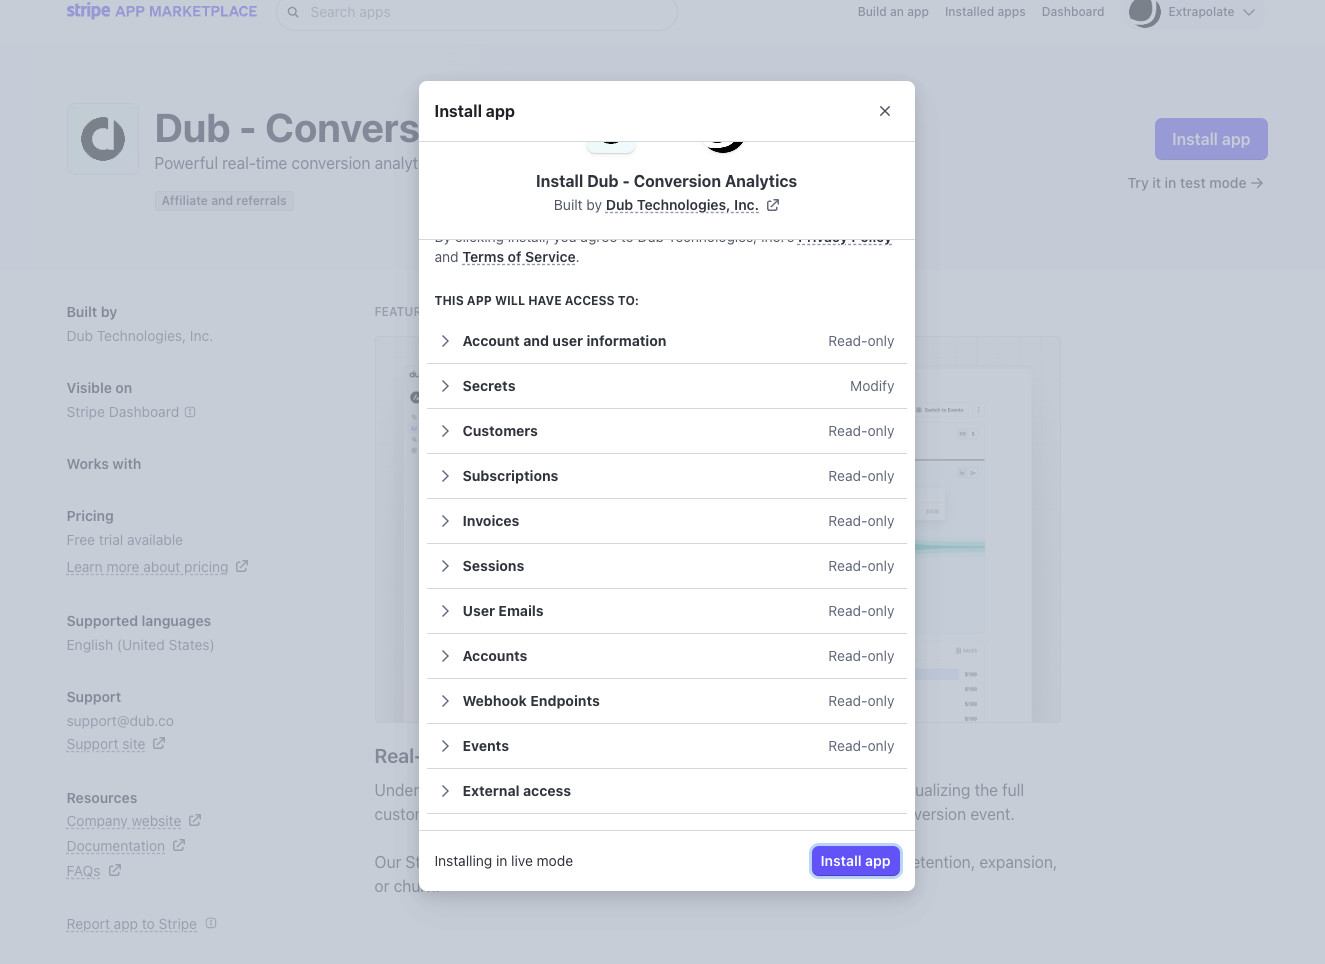Image resolution: width=1325 pixels, height=964 pixels.
Task: Expand the Secrets permission row
Action: point(446,386)
